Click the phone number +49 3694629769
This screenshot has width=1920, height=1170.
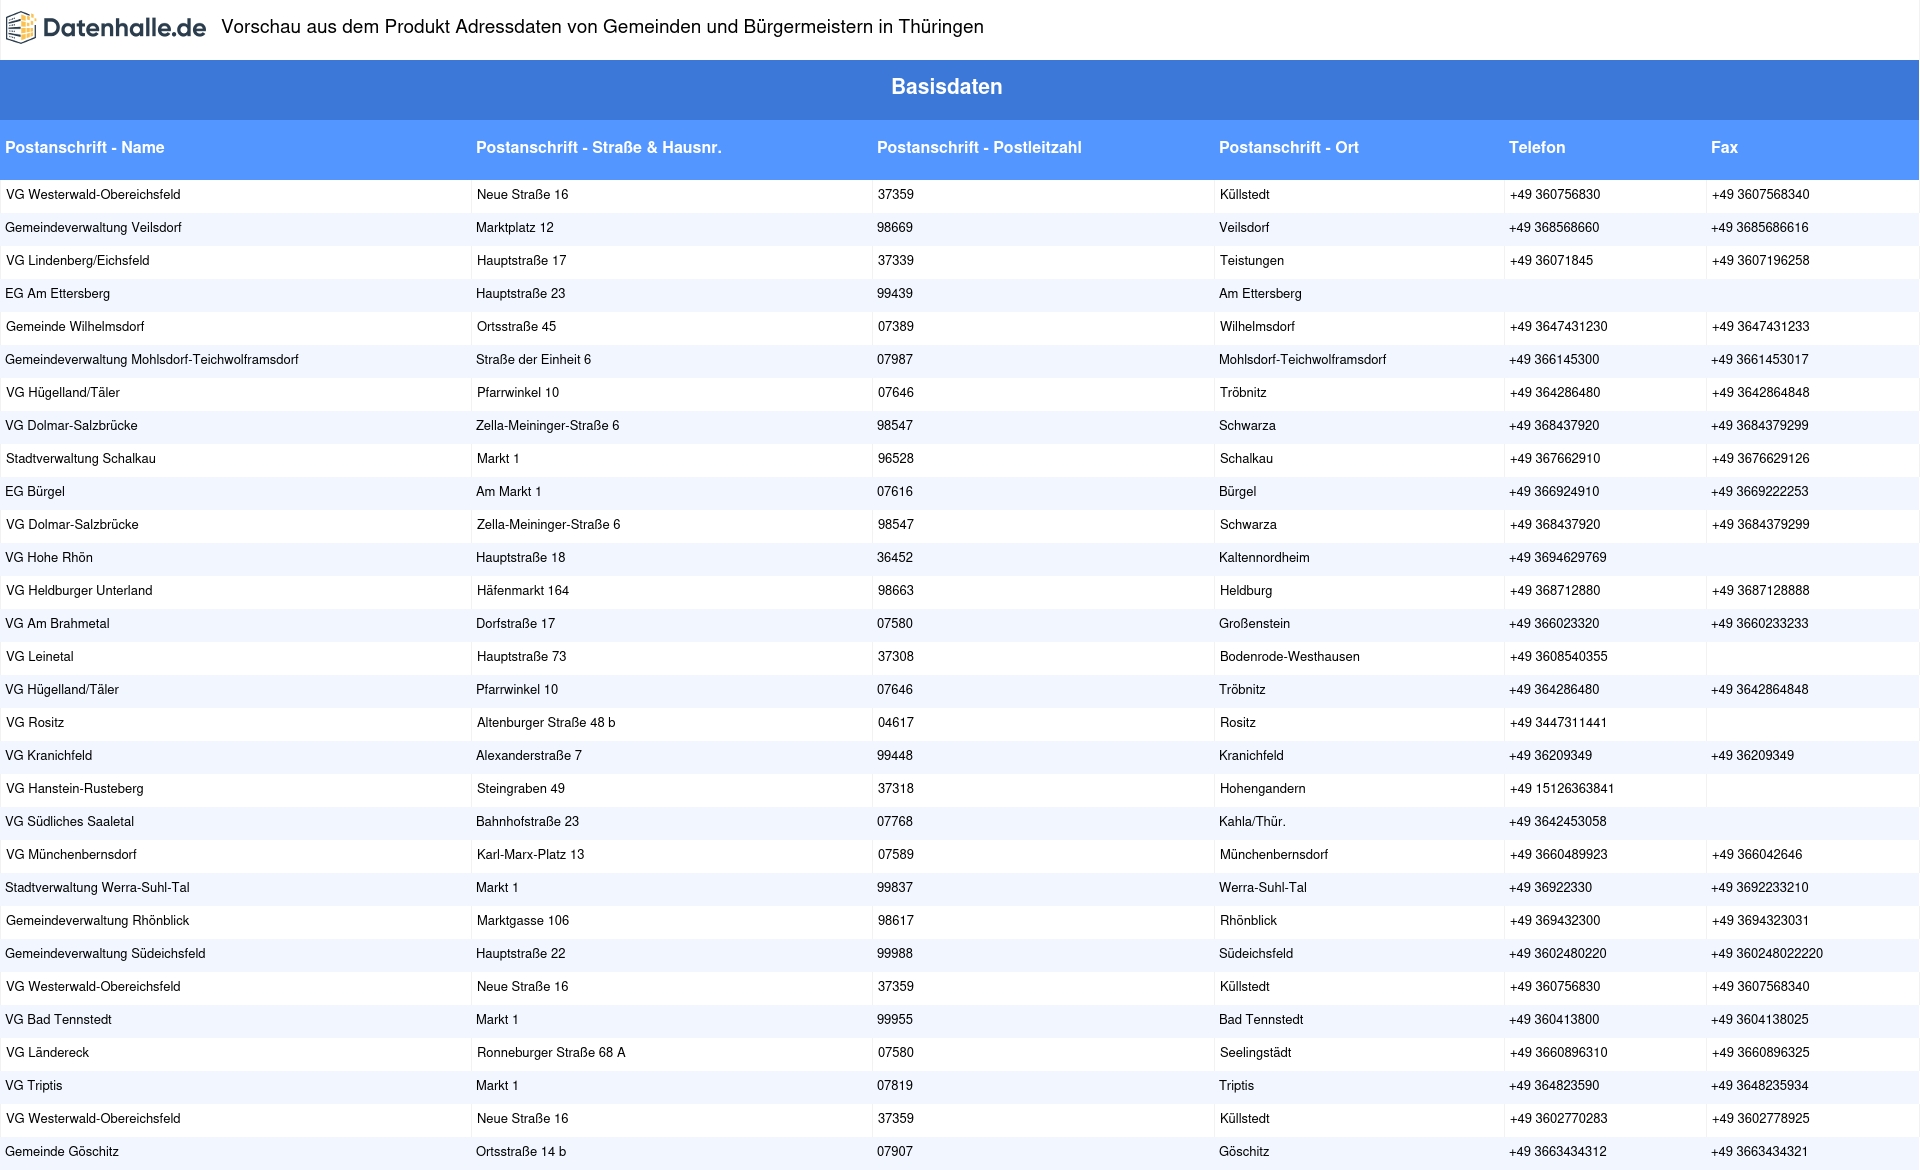coord(1558,558)
